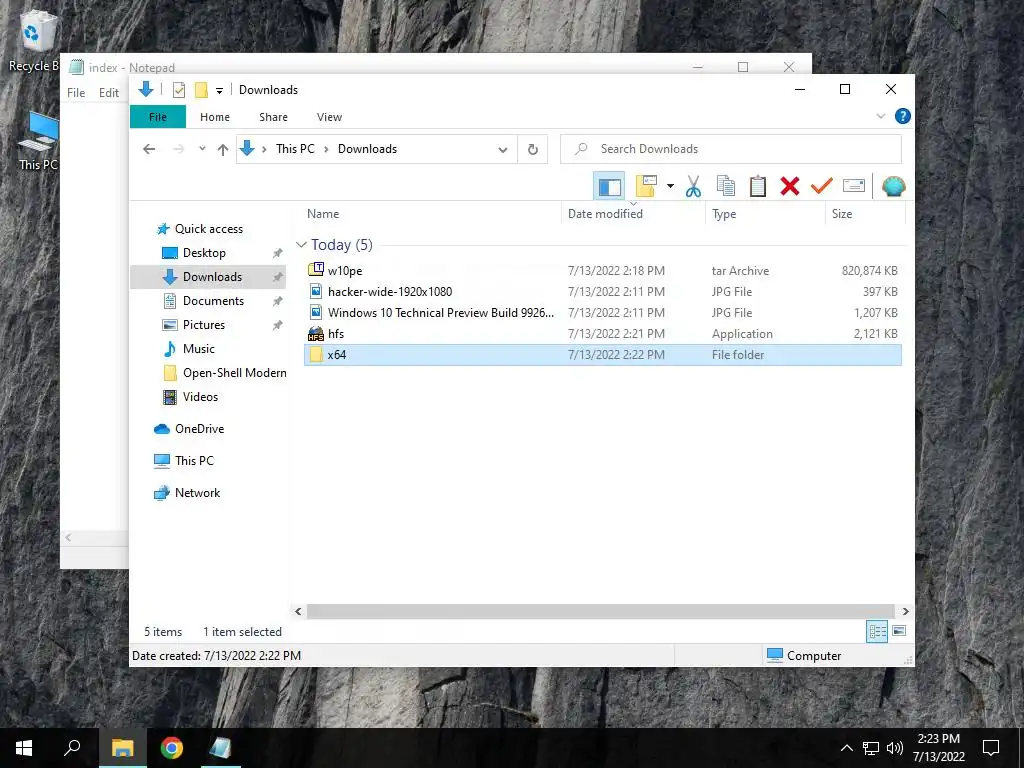Open Network in the navigation pane
Image resolution: width=1024 pixels, height=768 pixels.
[x=197, y=493]
